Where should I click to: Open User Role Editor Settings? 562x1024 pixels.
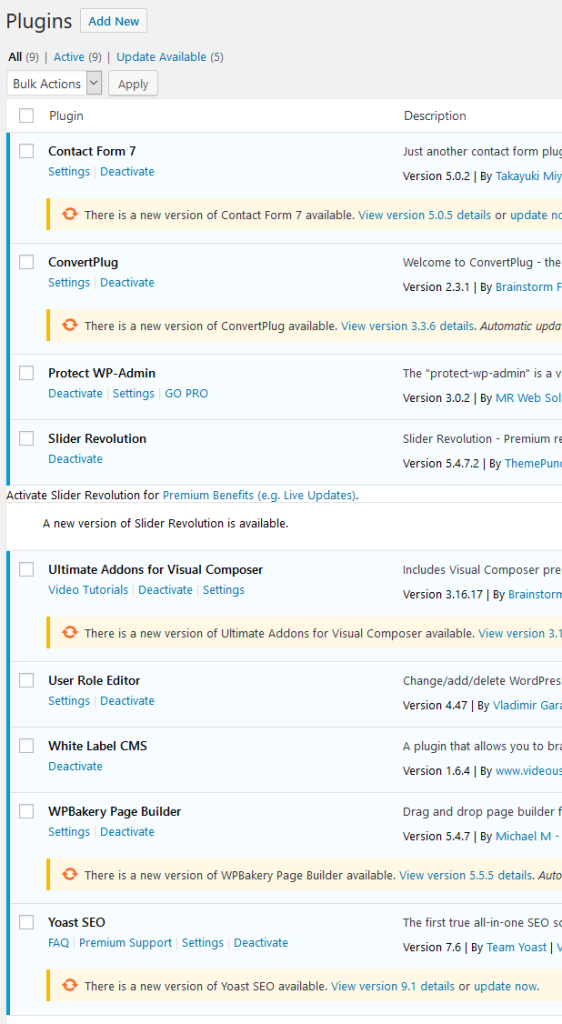69,701
